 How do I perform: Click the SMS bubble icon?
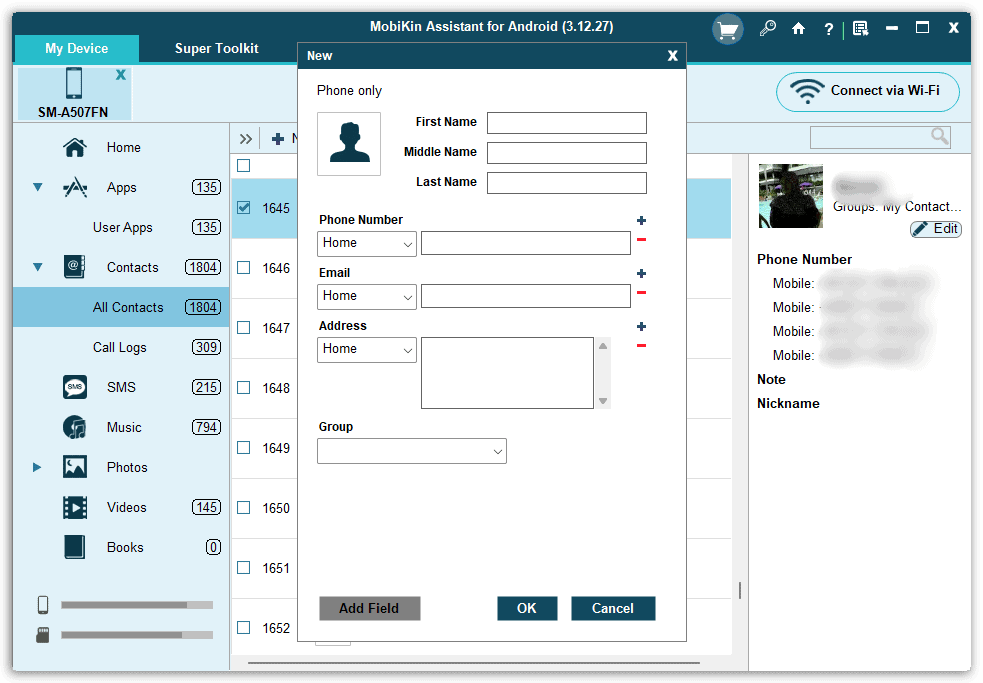click(75, 387)
